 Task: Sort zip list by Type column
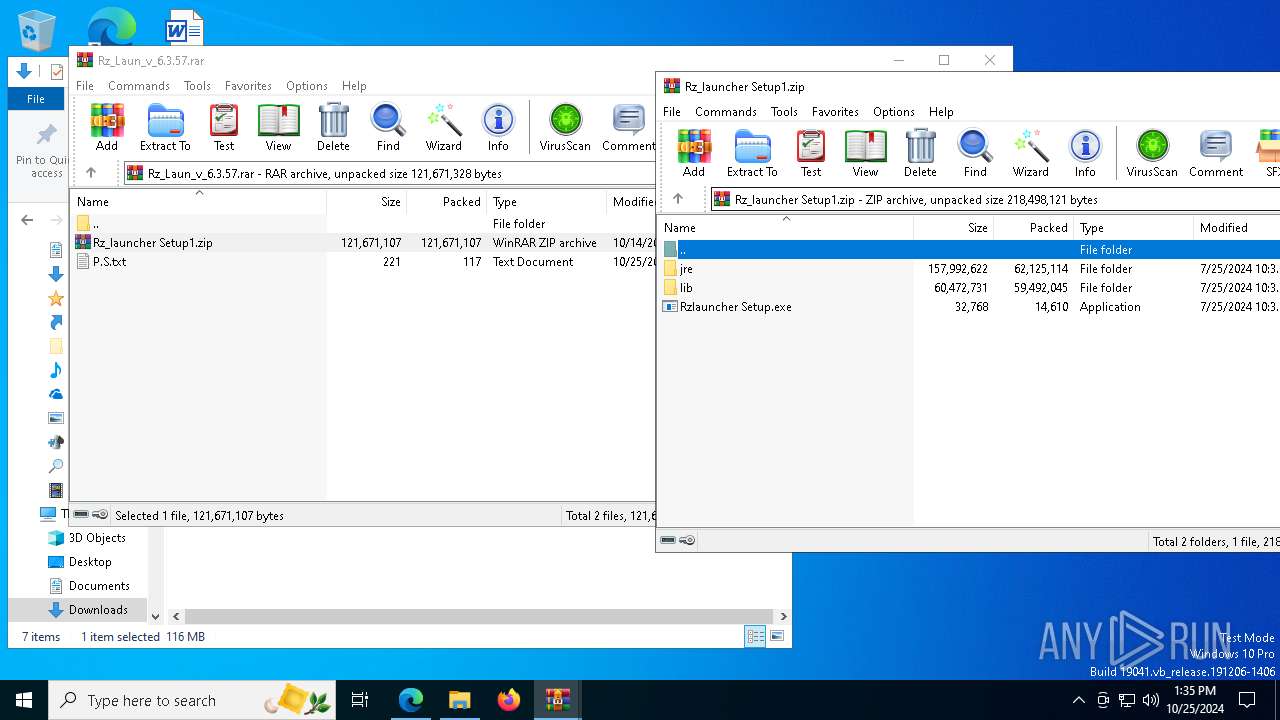pos(1133,228)
